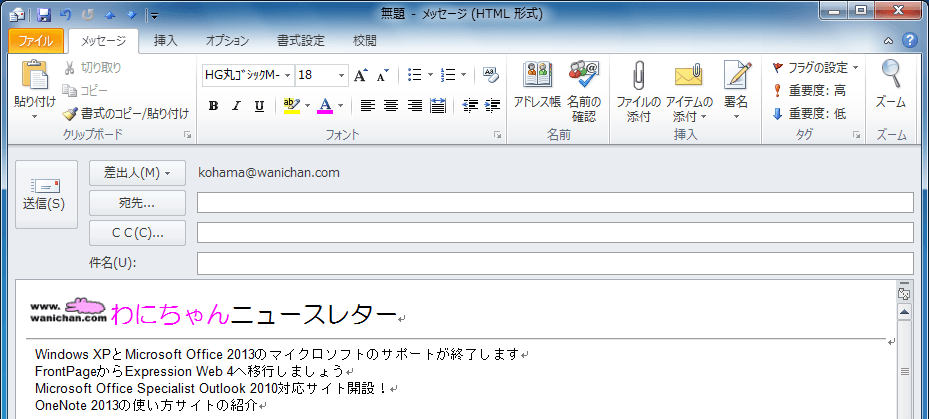Center the text
929x419 pixels.
point(390,106)
